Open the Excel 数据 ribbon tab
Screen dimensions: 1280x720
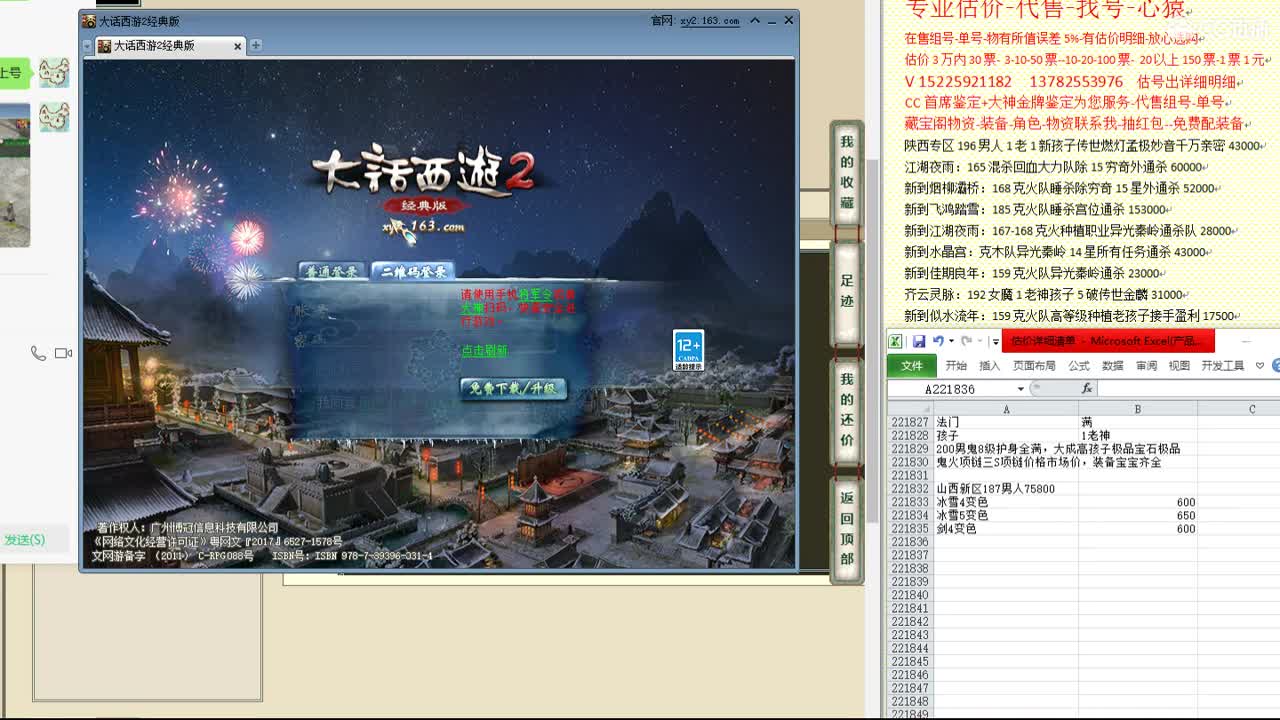pos(1113,366)
